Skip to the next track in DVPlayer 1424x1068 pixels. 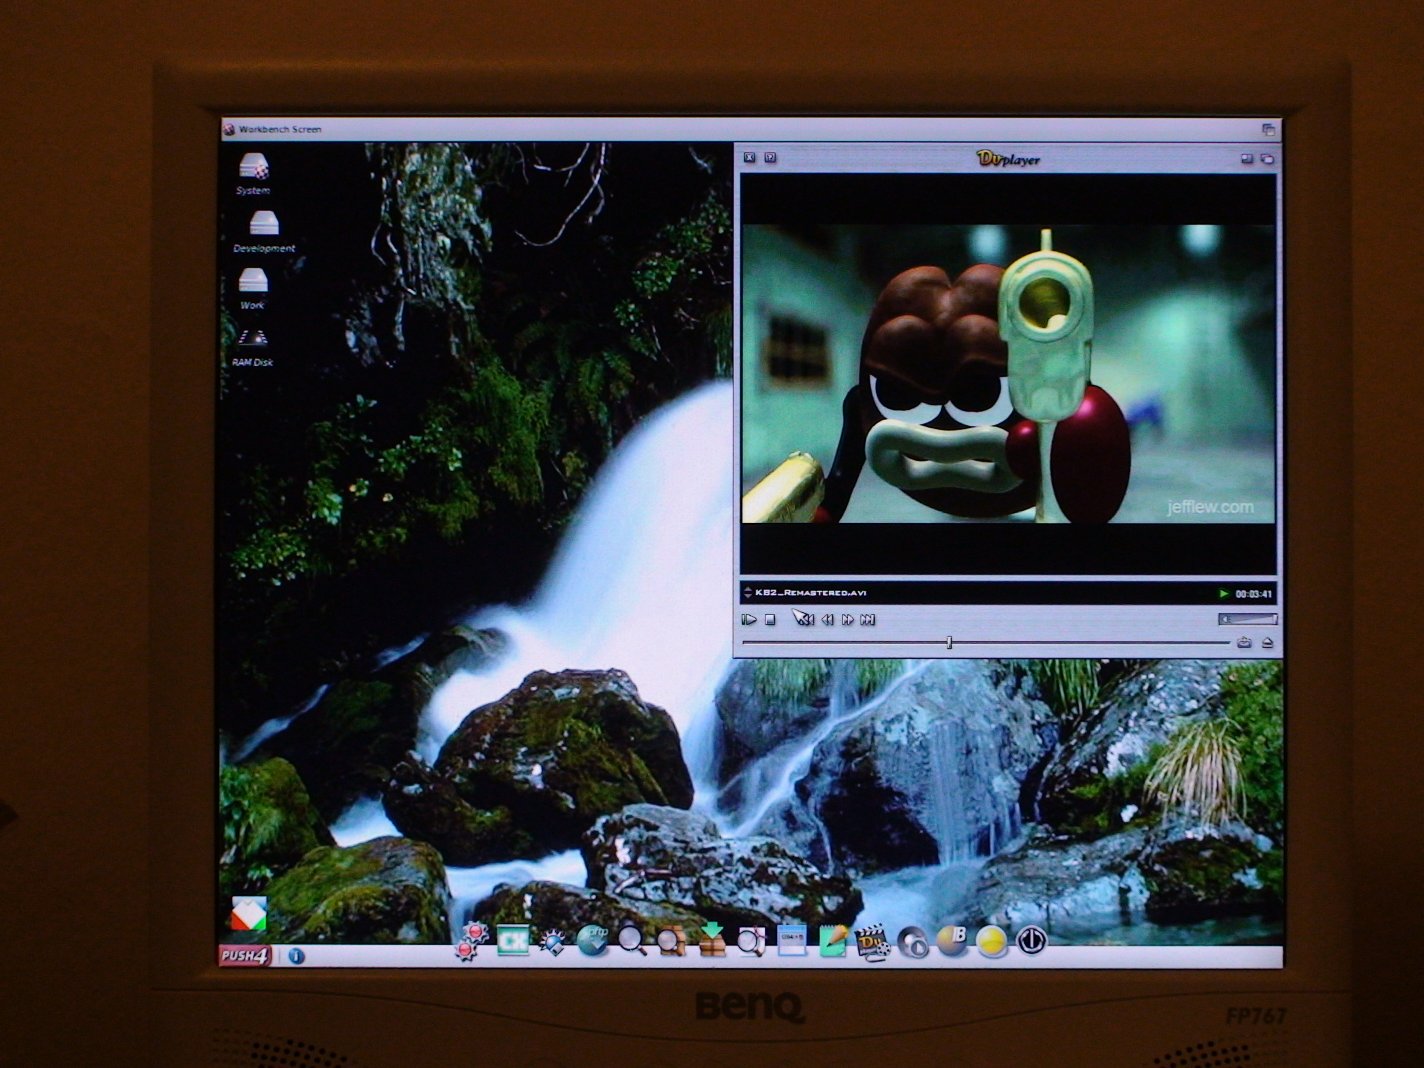868,619
